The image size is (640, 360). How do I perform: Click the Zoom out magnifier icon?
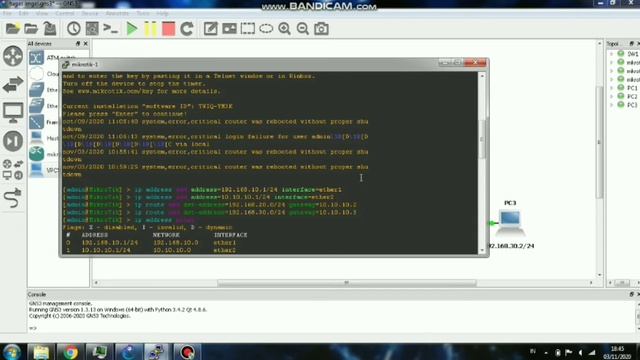pyautogui.click(x=303, y=29)
